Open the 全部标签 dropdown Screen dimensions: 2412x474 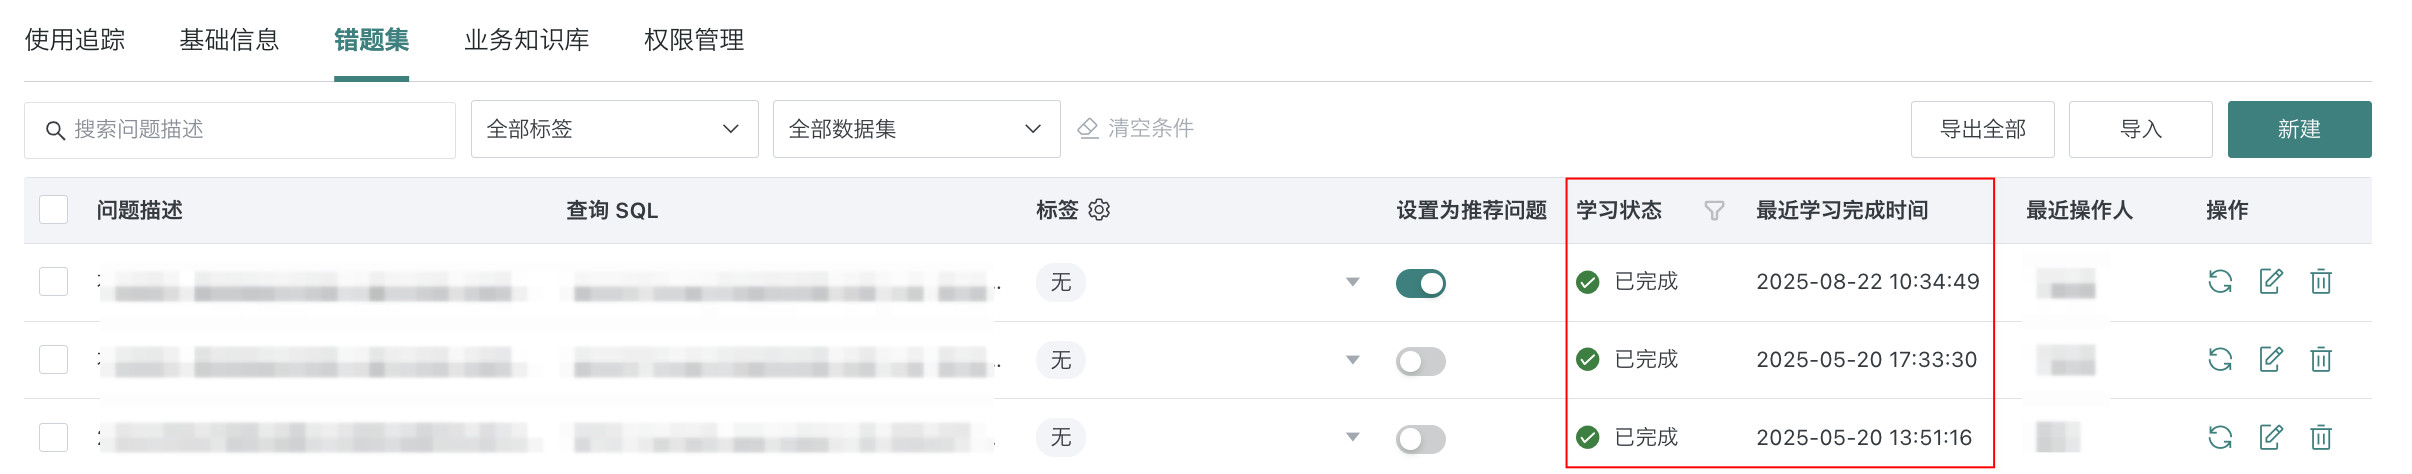[x=614, y=129]
